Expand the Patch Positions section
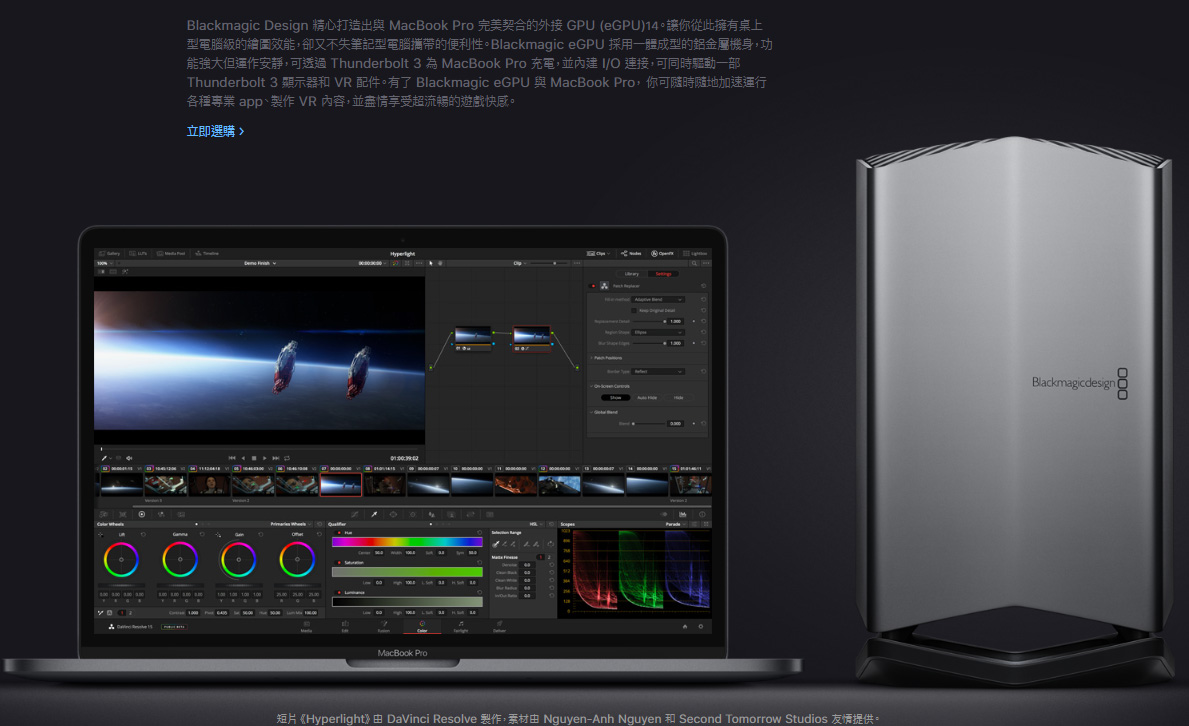This screenshot has height=726, width=1189. (607, 358)
